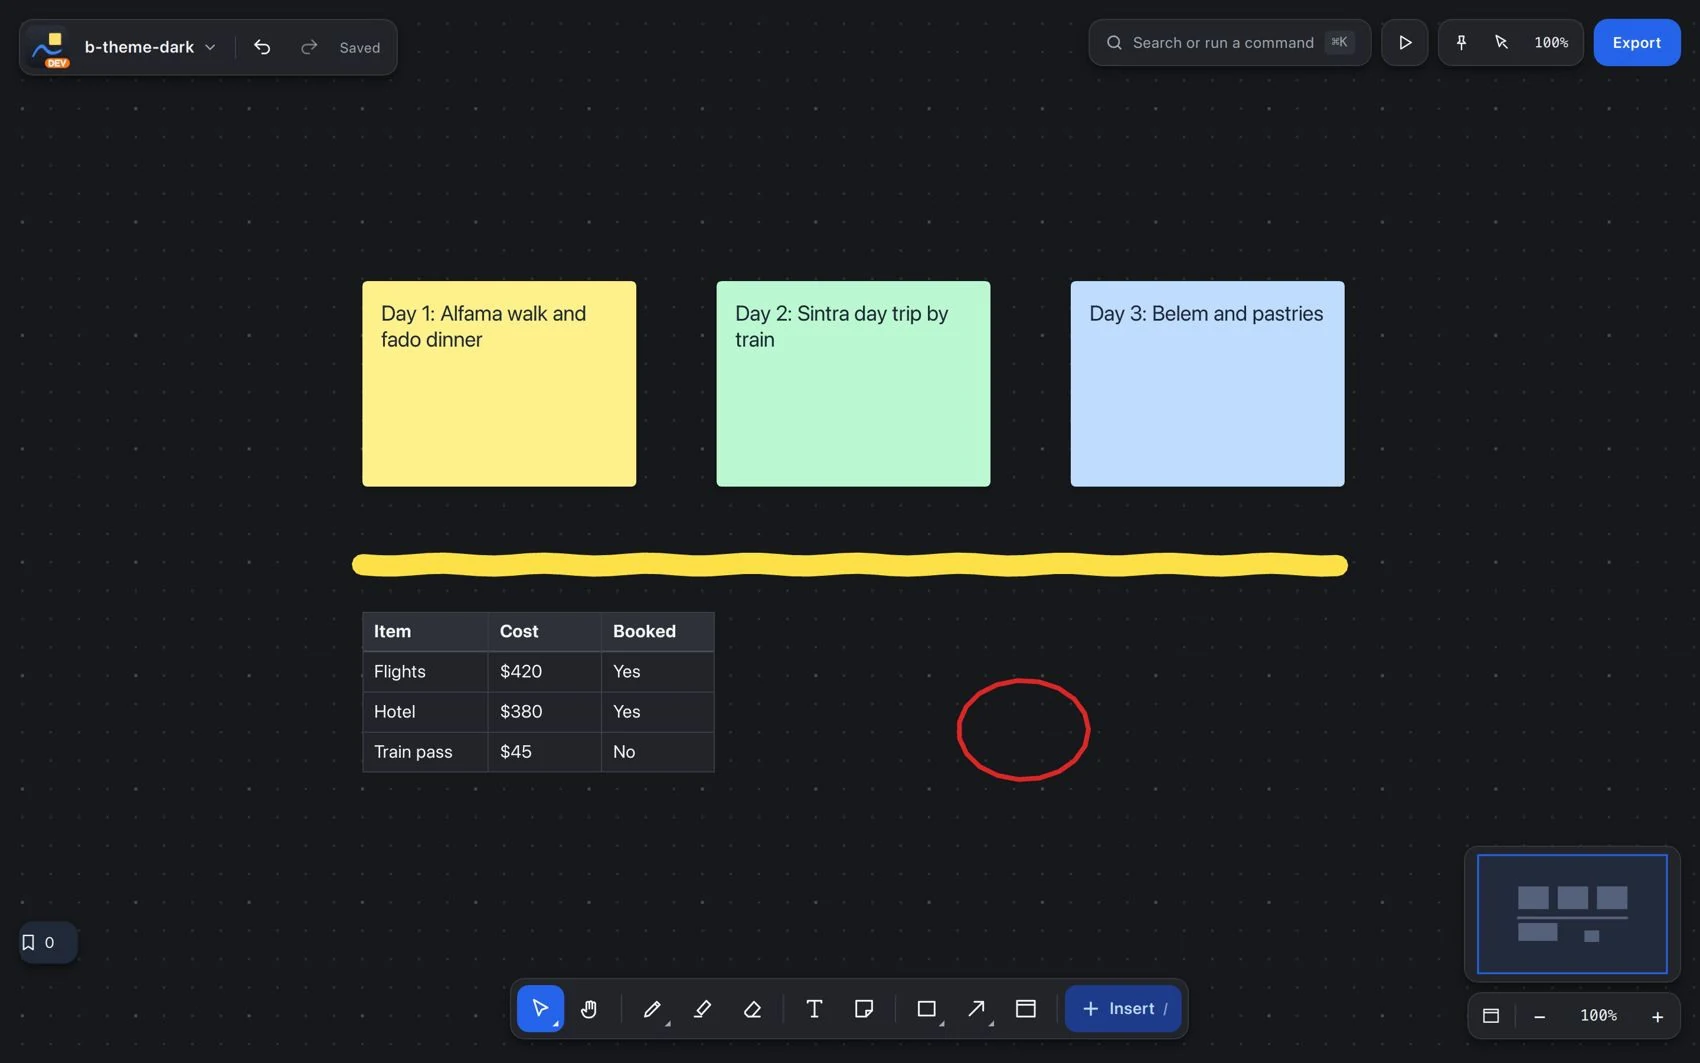Start presentation with the play button
The height and width of the screenshot is (1063, 1700).
[x=1405, y=42]
